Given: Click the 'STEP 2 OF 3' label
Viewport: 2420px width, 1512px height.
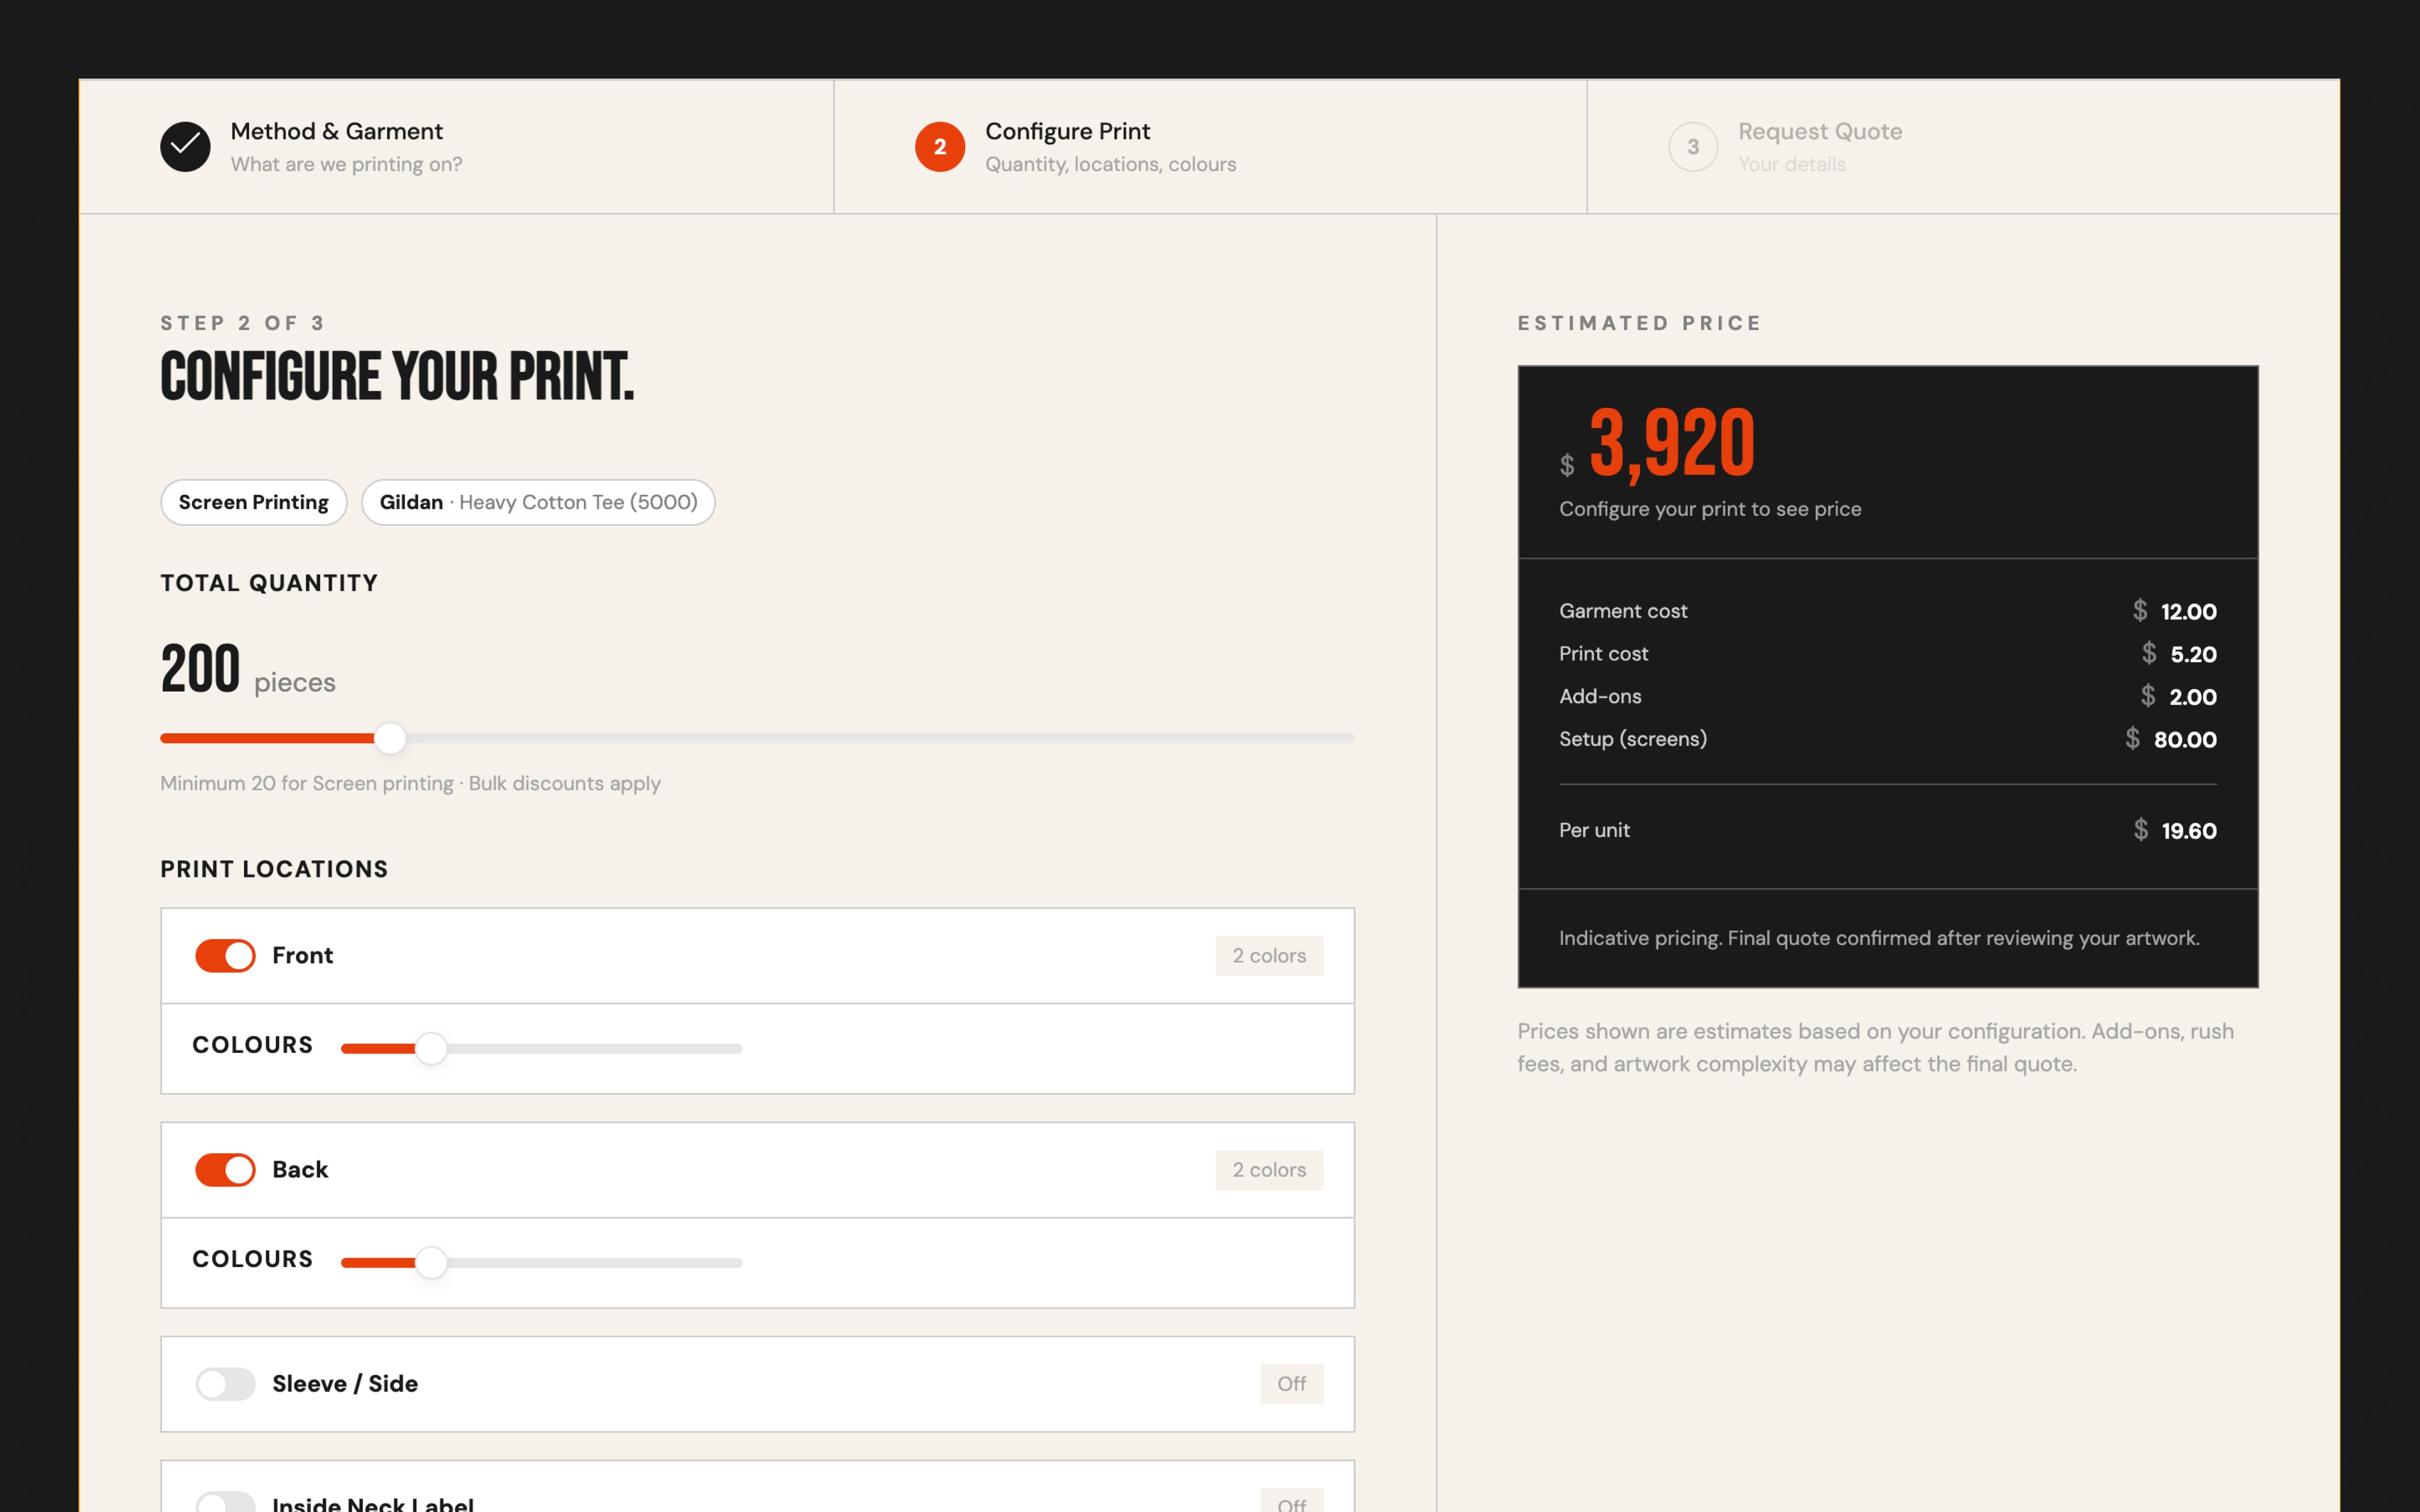Looking at the screenshot, I should [243, 323].
